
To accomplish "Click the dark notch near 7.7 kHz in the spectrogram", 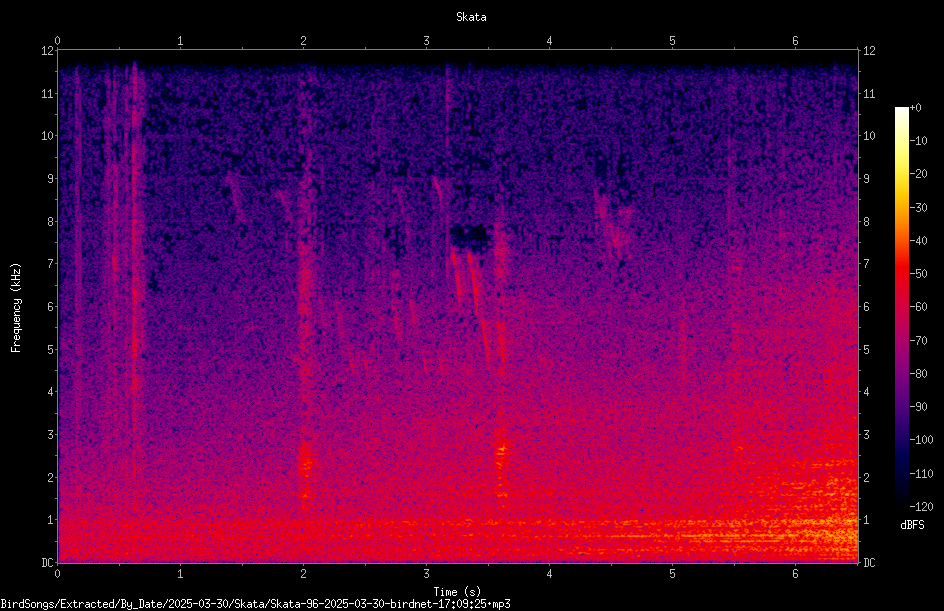I will pyautogui.click(x=470, y=238).
